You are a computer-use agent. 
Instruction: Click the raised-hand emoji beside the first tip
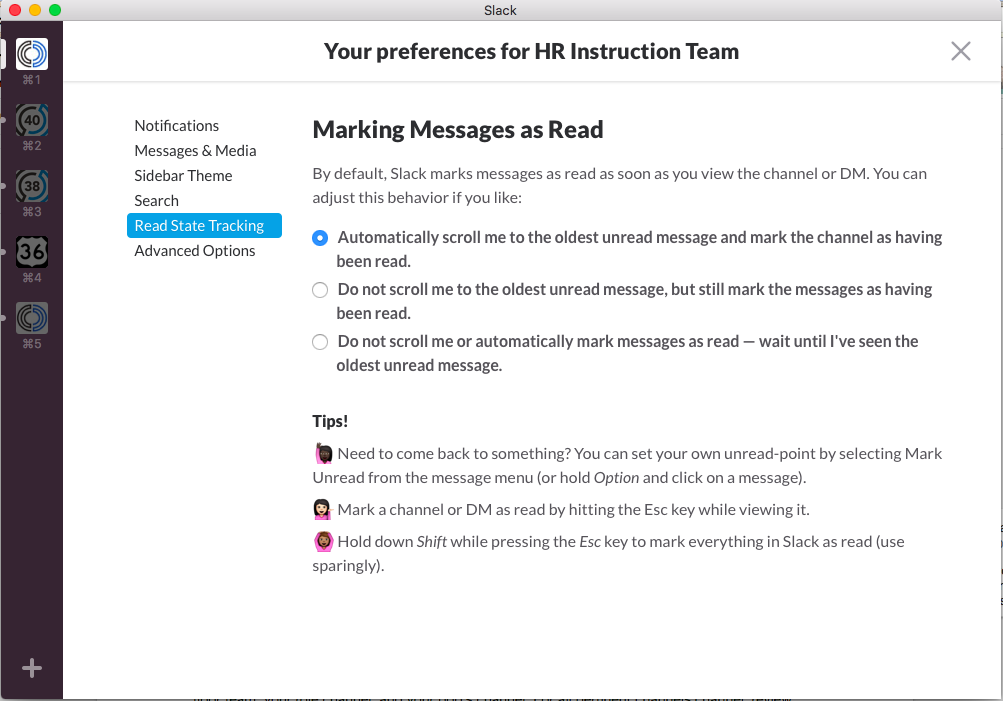[x=324, y=453]
